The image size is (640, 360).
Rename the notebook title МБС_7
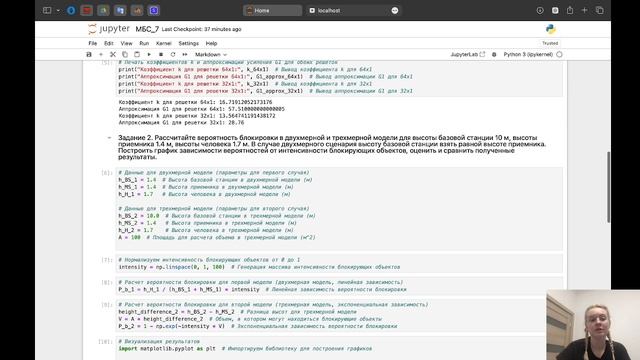click(x=147, y=29)
